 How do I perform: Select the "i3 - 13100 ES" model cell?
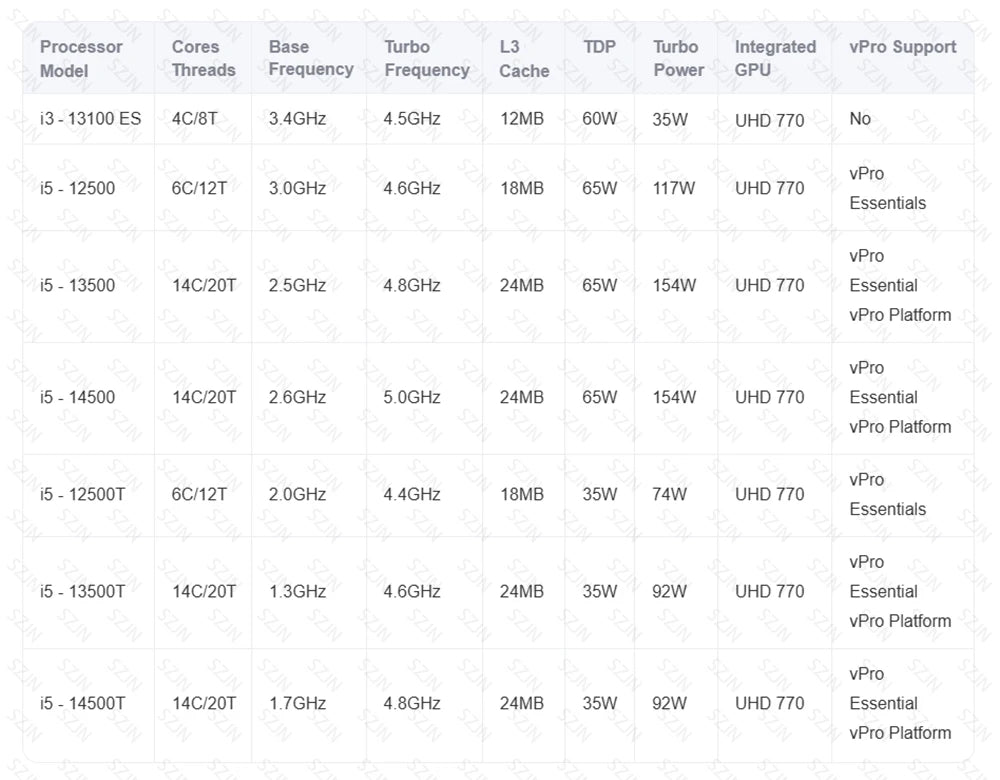90,119
